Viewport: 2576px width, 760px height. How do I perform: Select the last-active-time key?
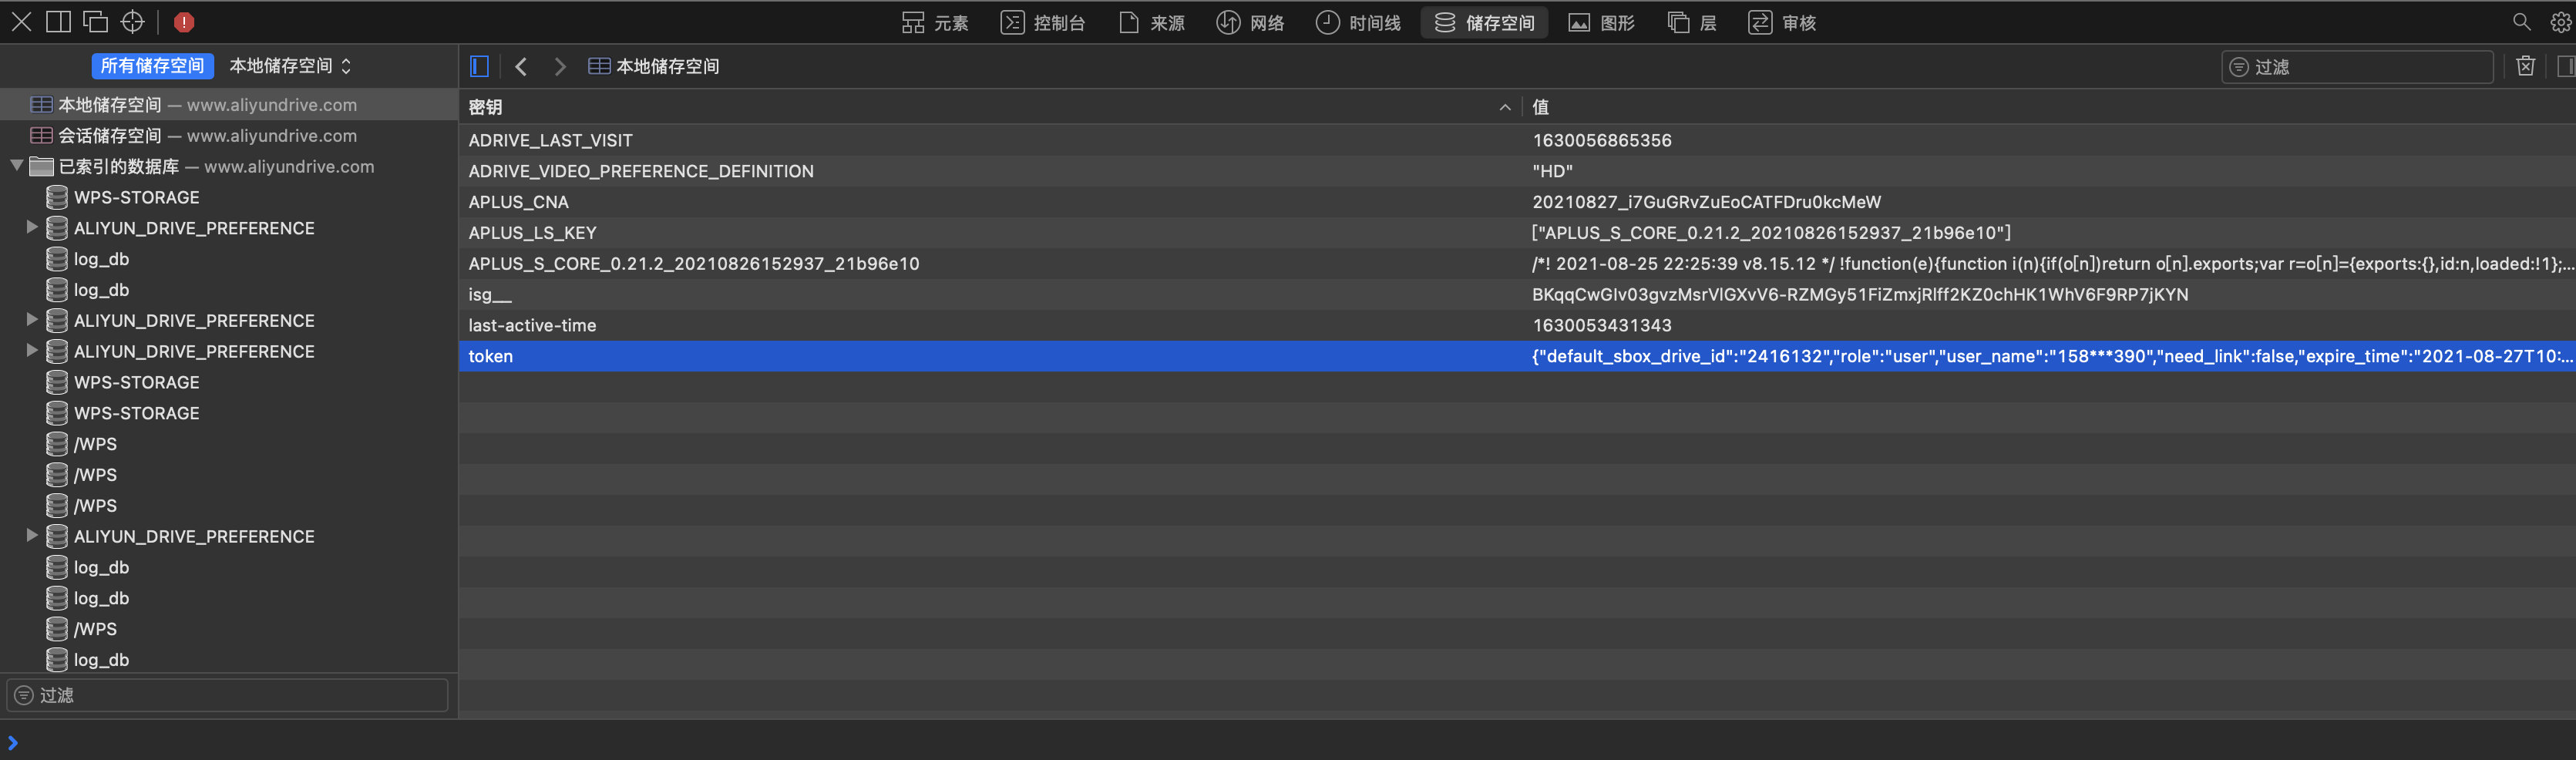532,326
